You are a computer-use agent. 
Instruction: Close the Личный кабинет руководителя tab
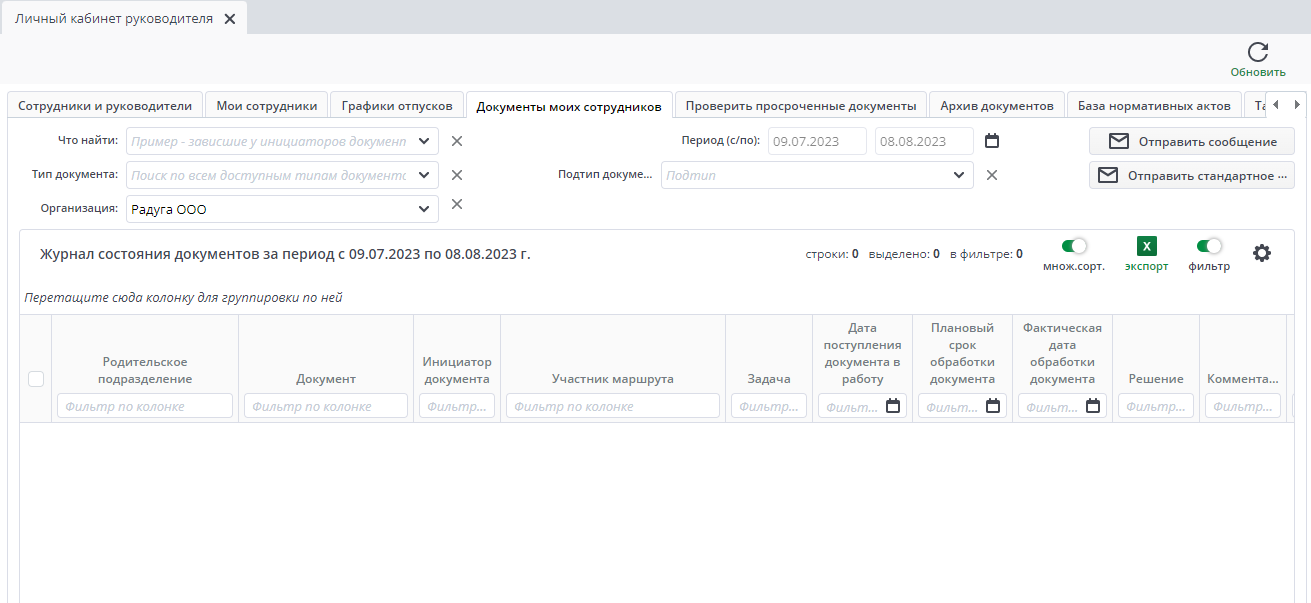230,19
